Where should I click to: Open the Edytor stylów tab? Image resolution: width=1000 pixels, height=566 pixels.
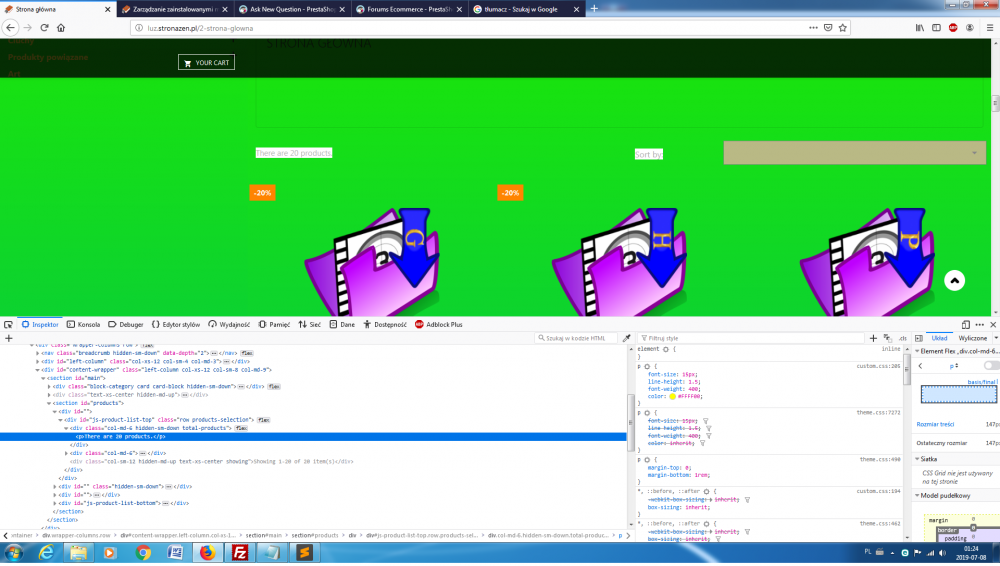coord(175,324)
